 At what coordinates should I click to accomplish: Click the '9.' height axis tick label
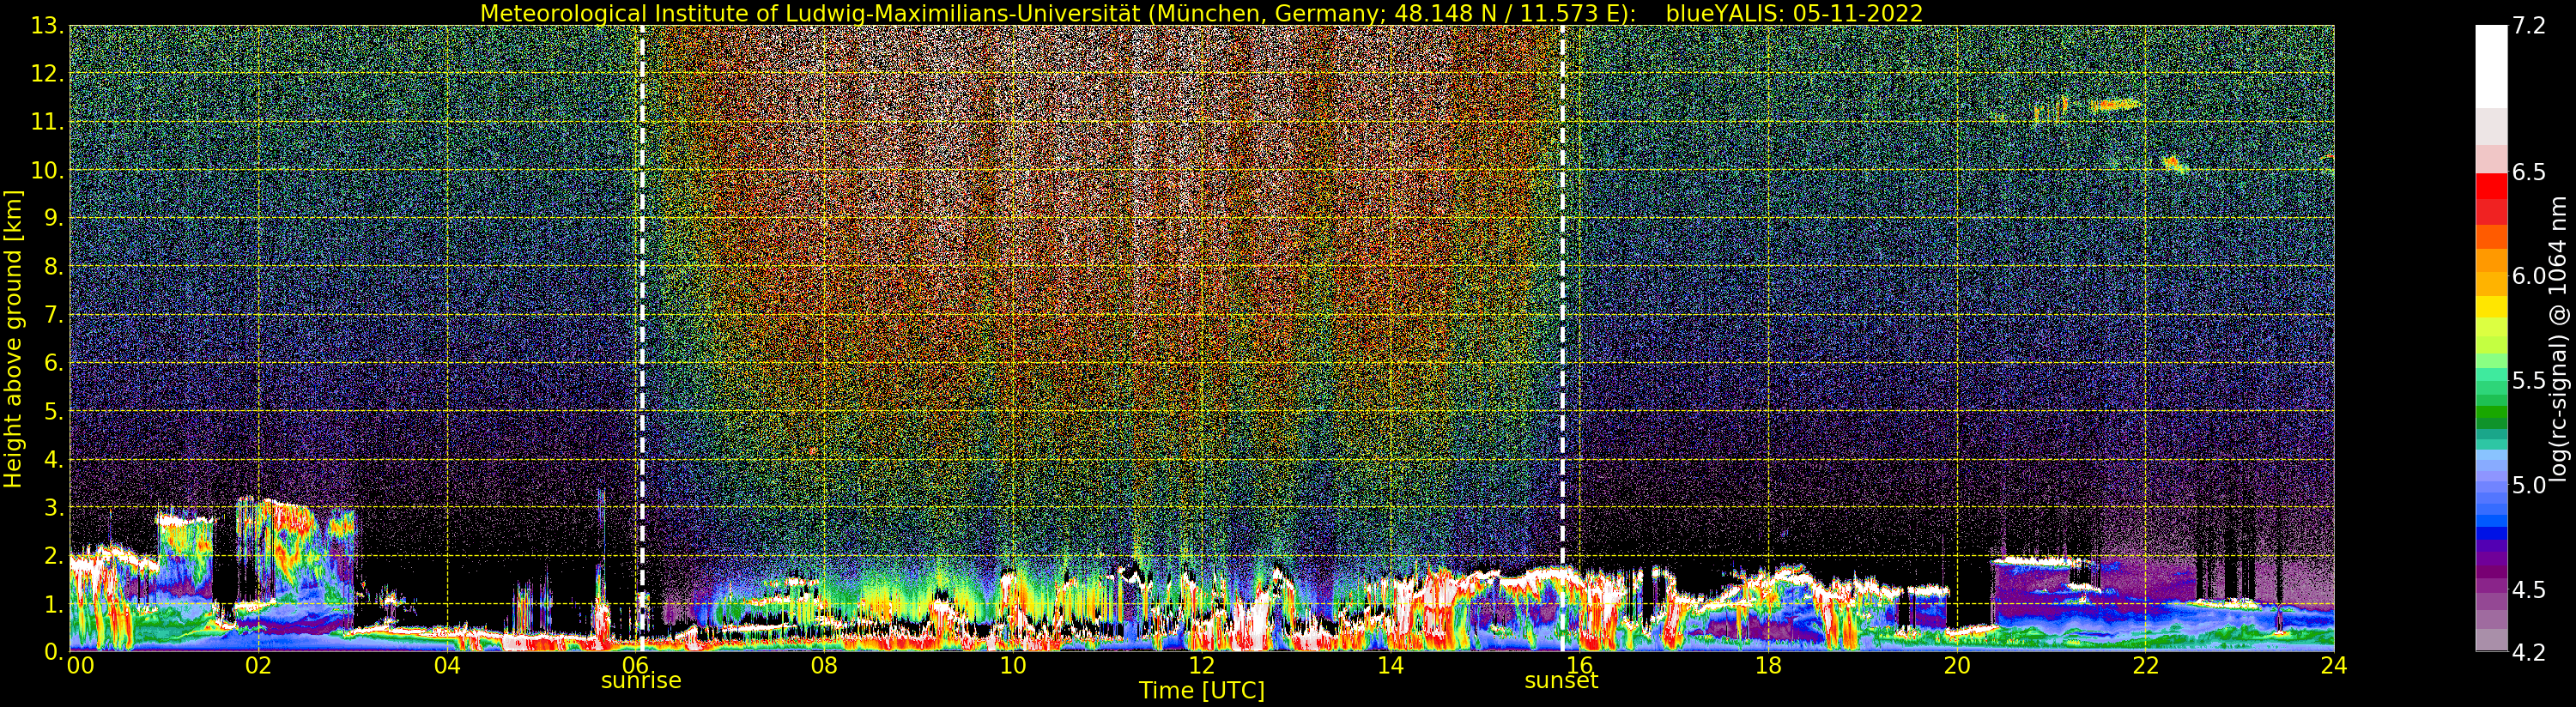(x=54, y=218)
